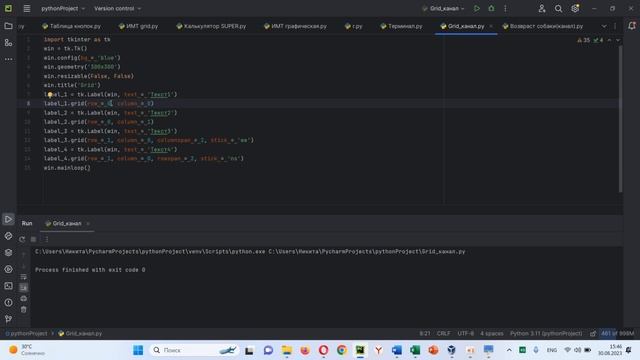The height and width of the screenshot is (360, 640).
Task: Open the Project tool window folder icon
Action: pyautogui.click(x=8, y=26)
